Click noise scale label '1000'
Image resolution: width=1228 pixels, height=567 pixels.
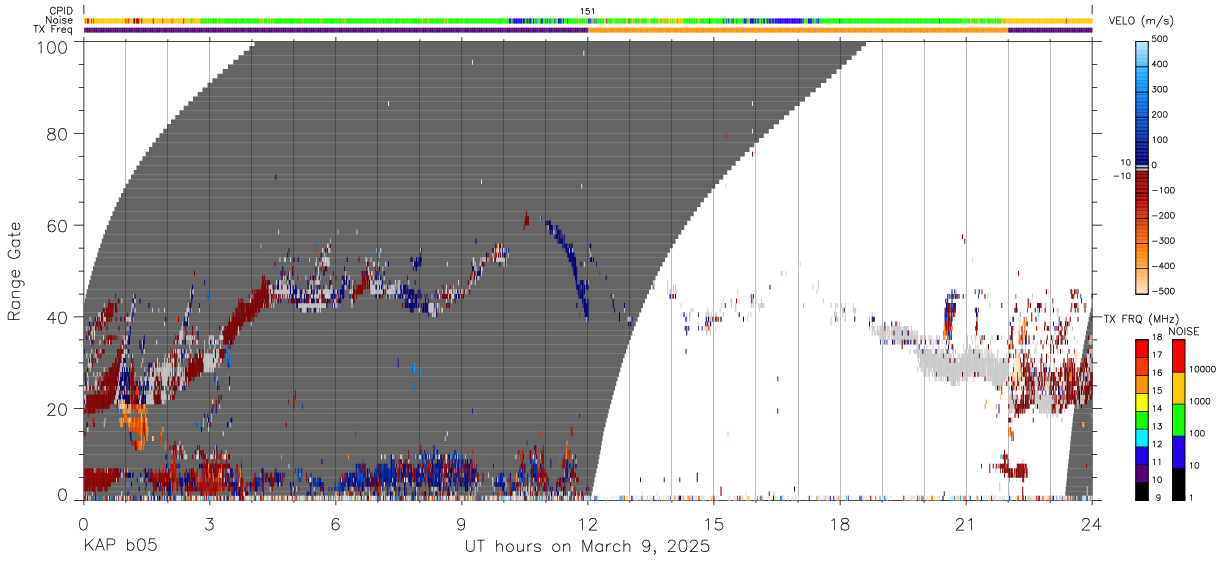1200,402
